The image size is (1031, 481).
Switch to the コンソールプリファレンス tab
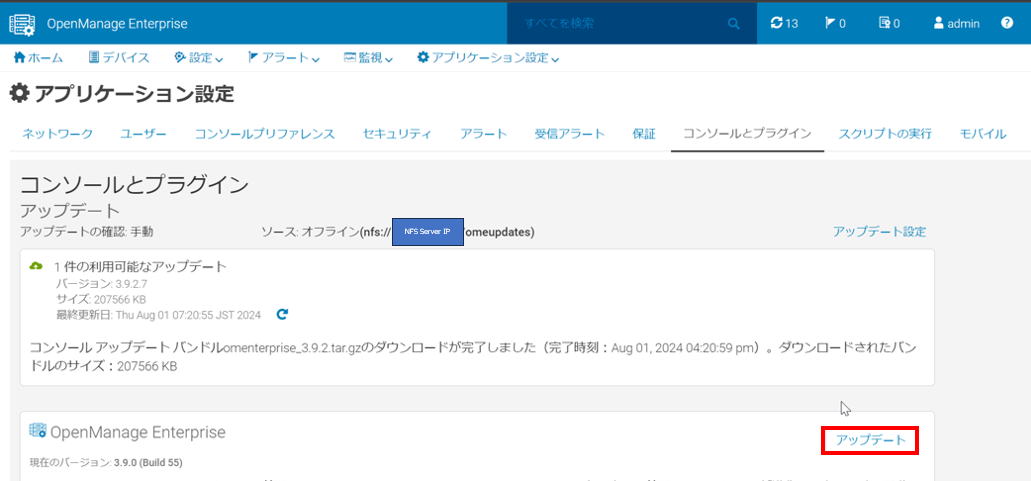coord(265,134)
